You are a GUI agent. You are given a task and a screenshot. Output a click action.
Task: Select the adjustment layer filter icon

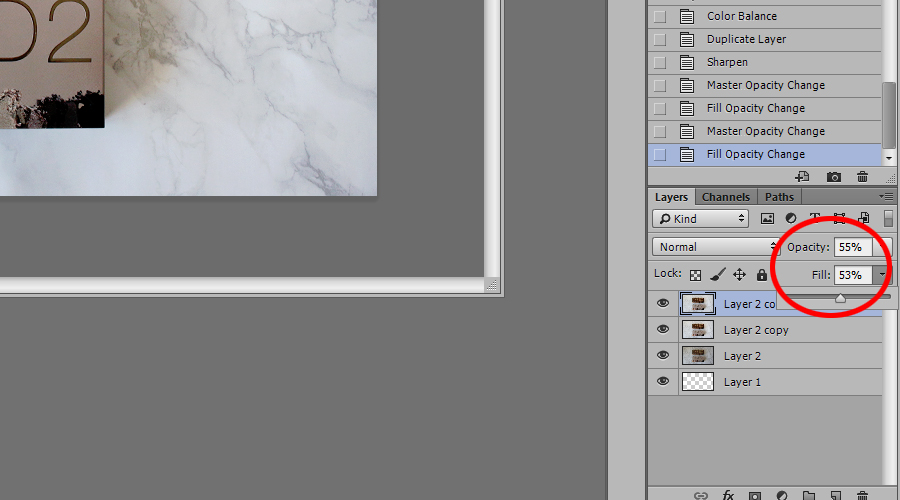[x=791, y=219]
